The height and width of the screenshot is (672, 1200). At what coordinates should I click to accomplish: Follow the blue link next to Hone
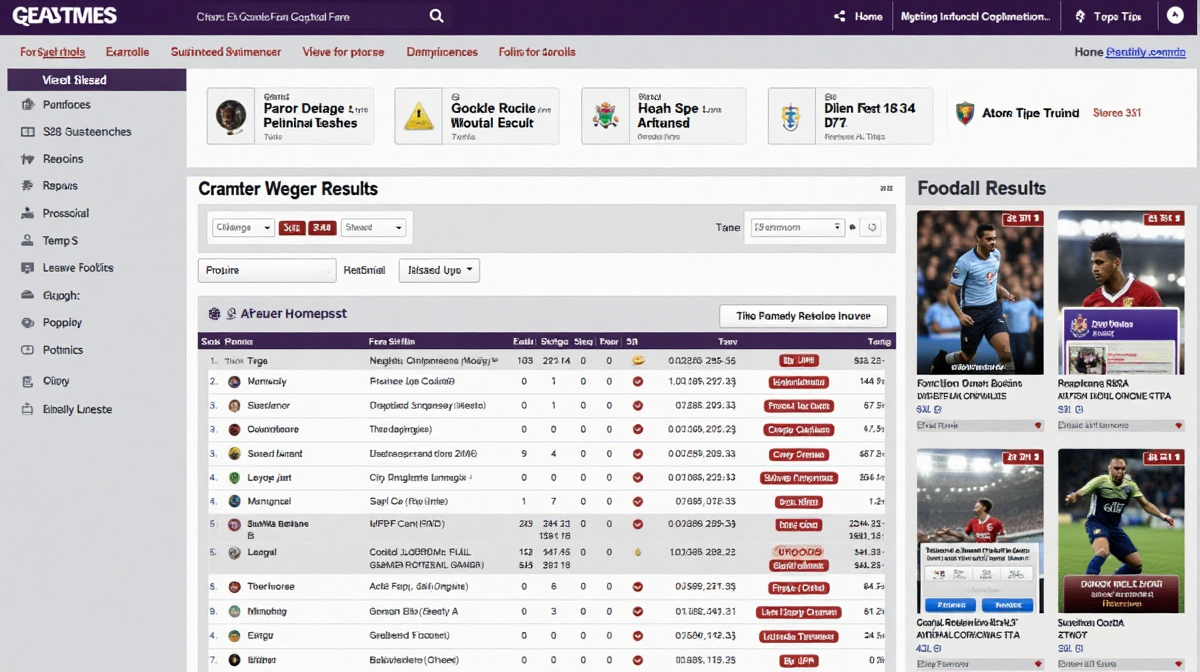click(x=1145, y=52)
